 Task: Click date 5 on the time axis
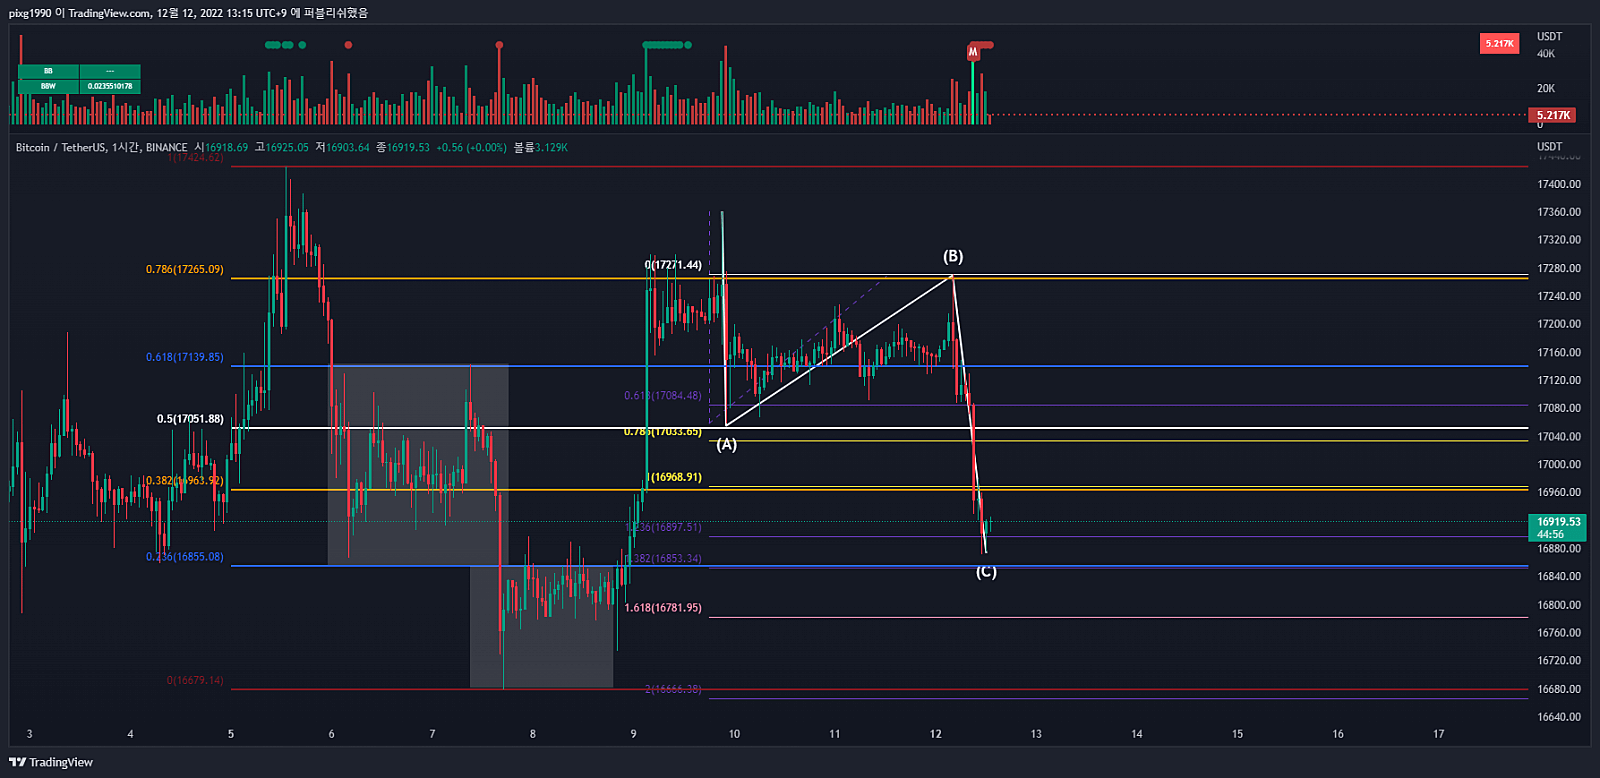click(x=231, y=734)
